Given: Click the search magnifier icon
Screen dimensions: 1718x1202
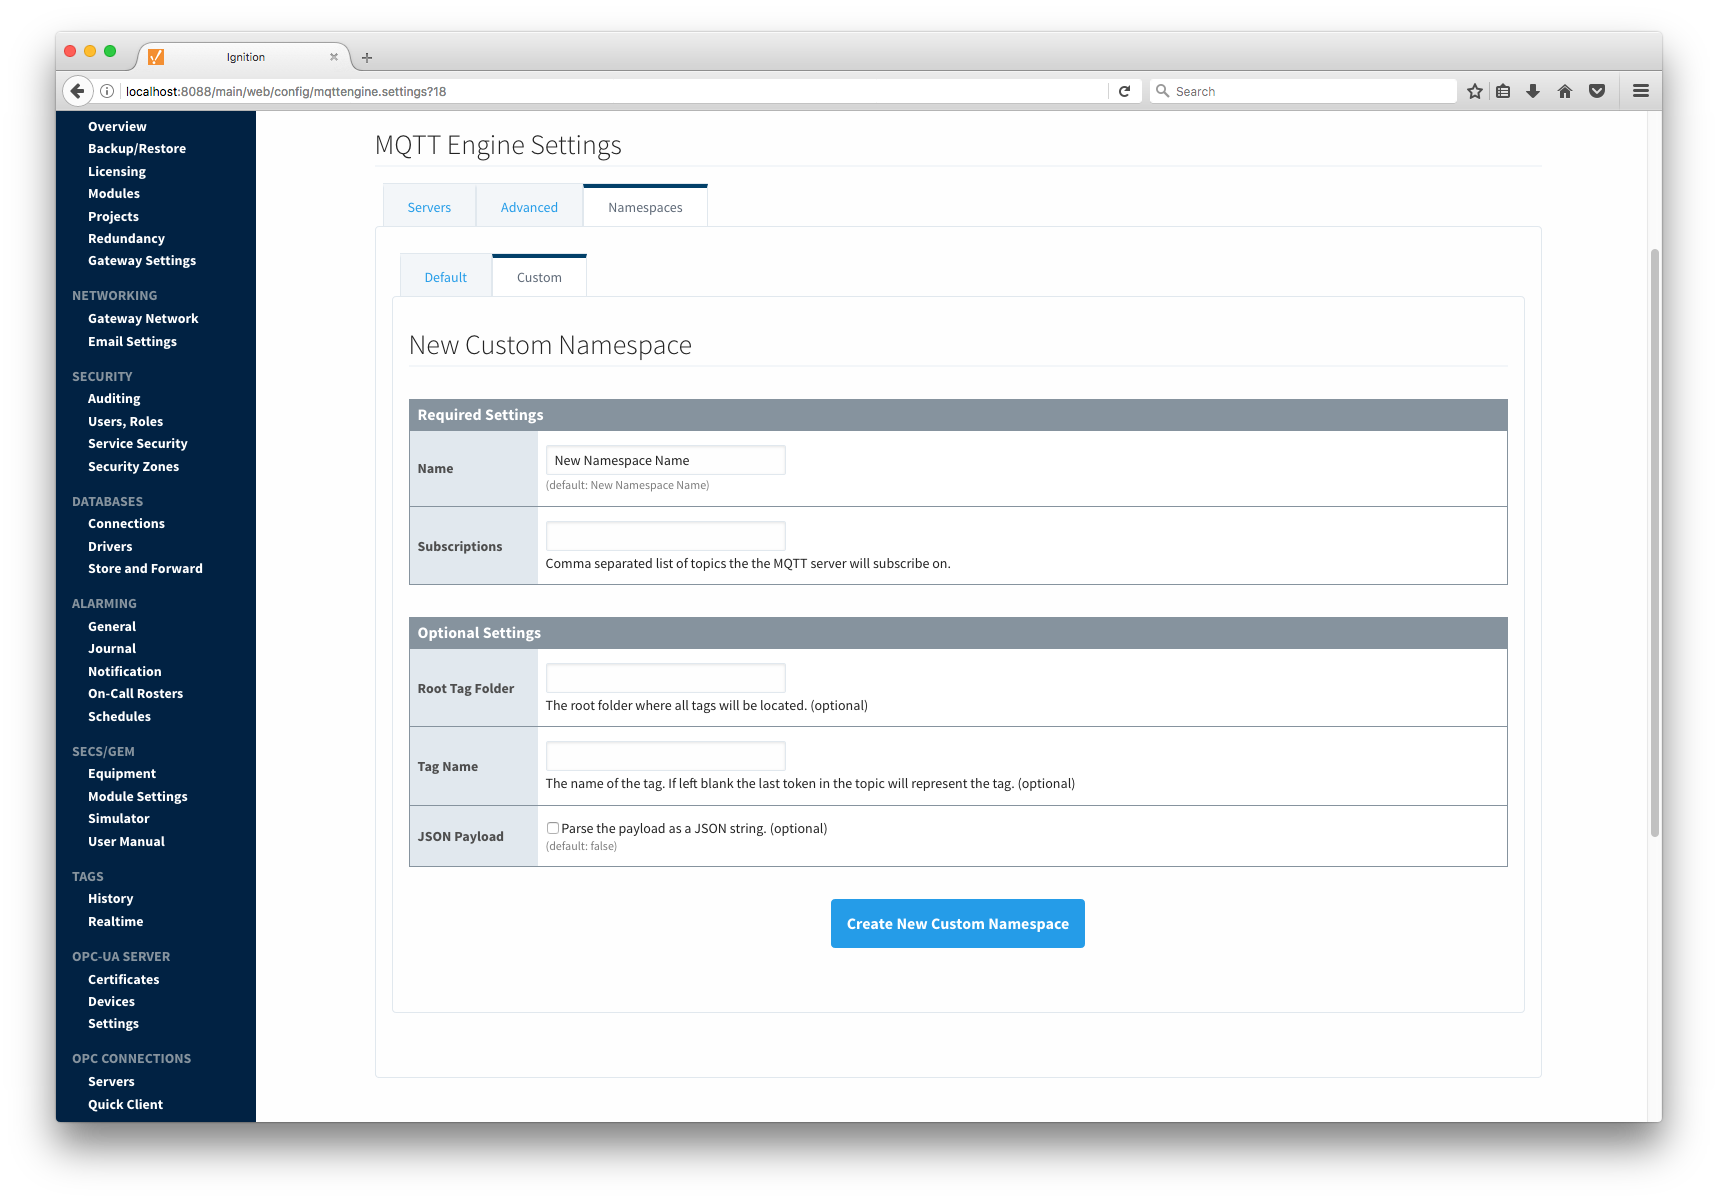Looking at the screenshot, I should pyautogui.click(x=1162, y=91).
